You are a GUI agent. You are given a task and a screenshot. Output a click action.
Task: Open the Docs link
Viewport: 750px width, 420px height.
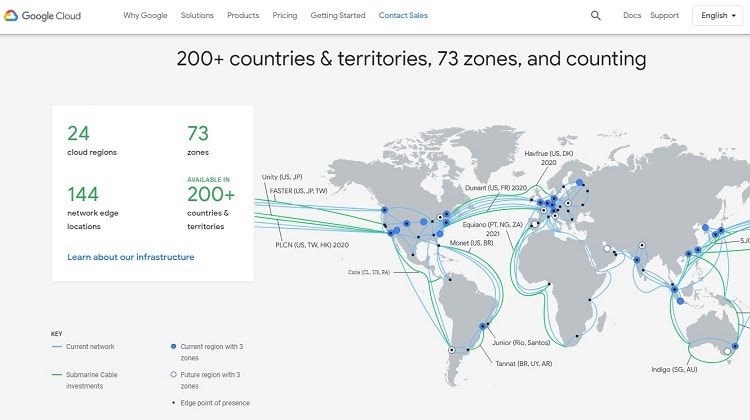point(632,15)
